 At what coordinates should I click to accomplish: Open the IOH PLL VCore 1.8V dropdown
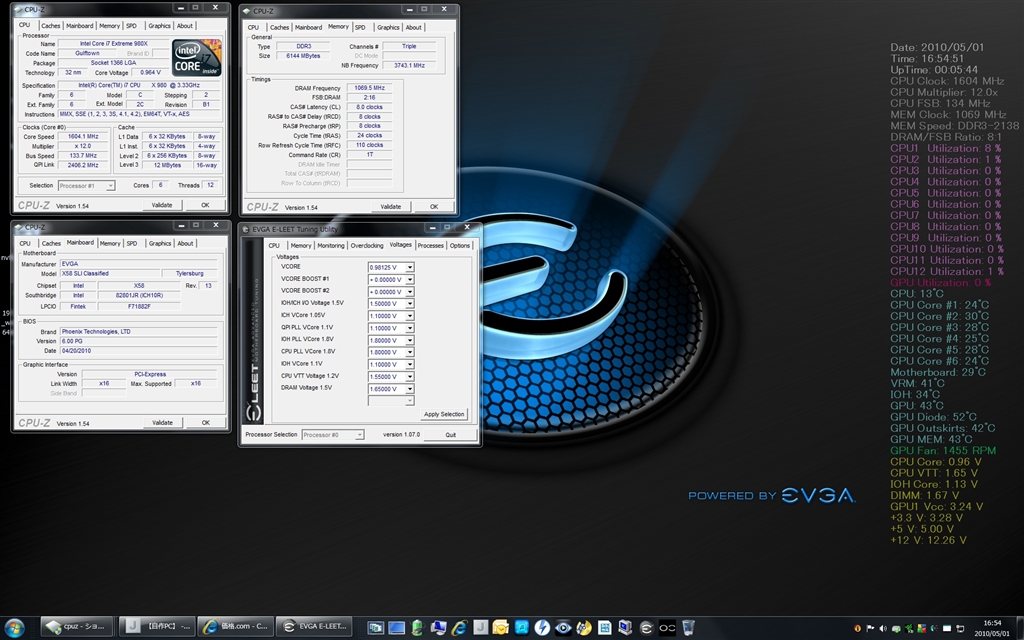(409, 340)
